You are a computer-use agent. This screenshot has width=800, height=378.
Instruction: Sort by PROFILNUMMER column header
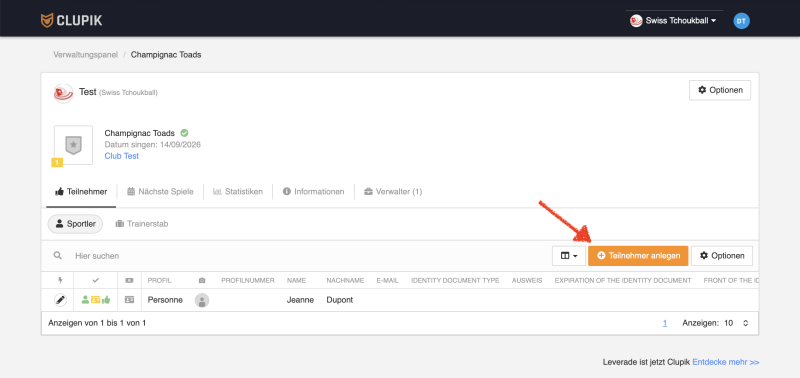tap(248, 281)
